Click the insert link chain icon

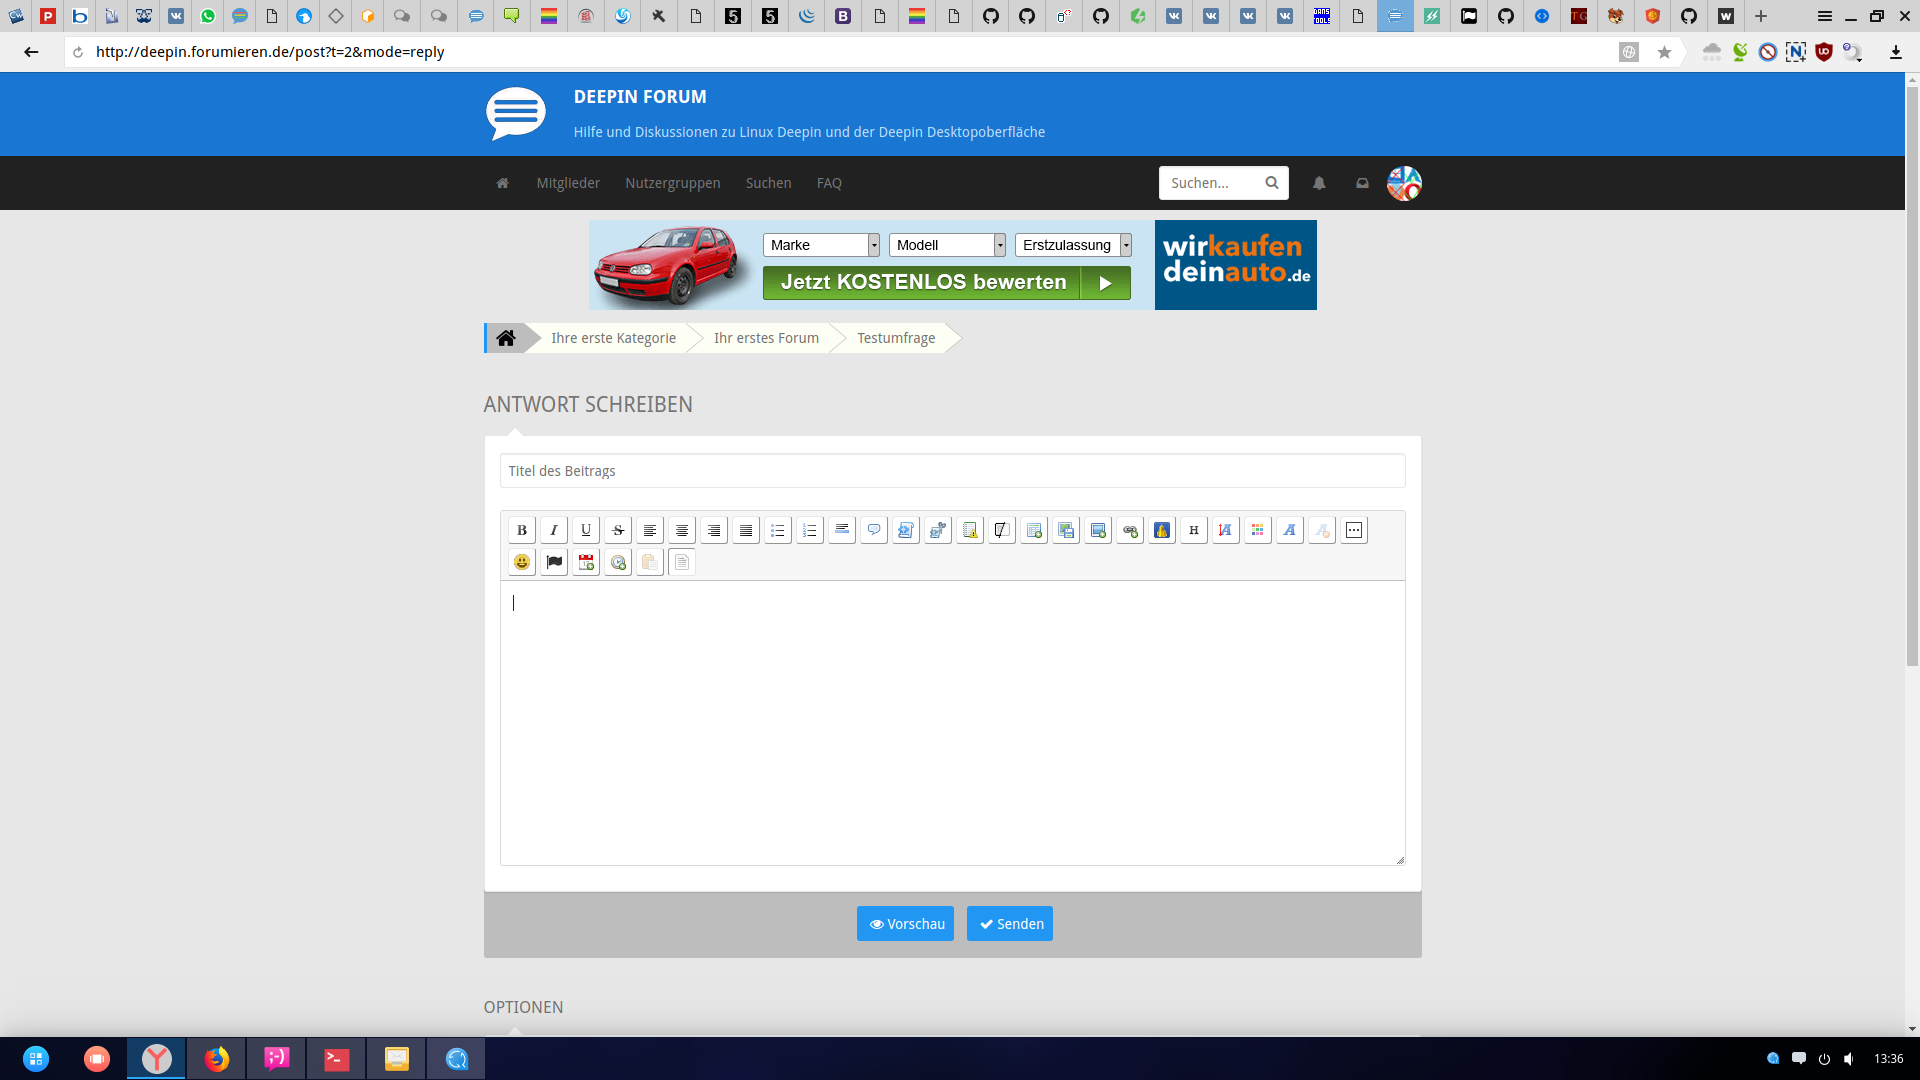(1129, 530)
